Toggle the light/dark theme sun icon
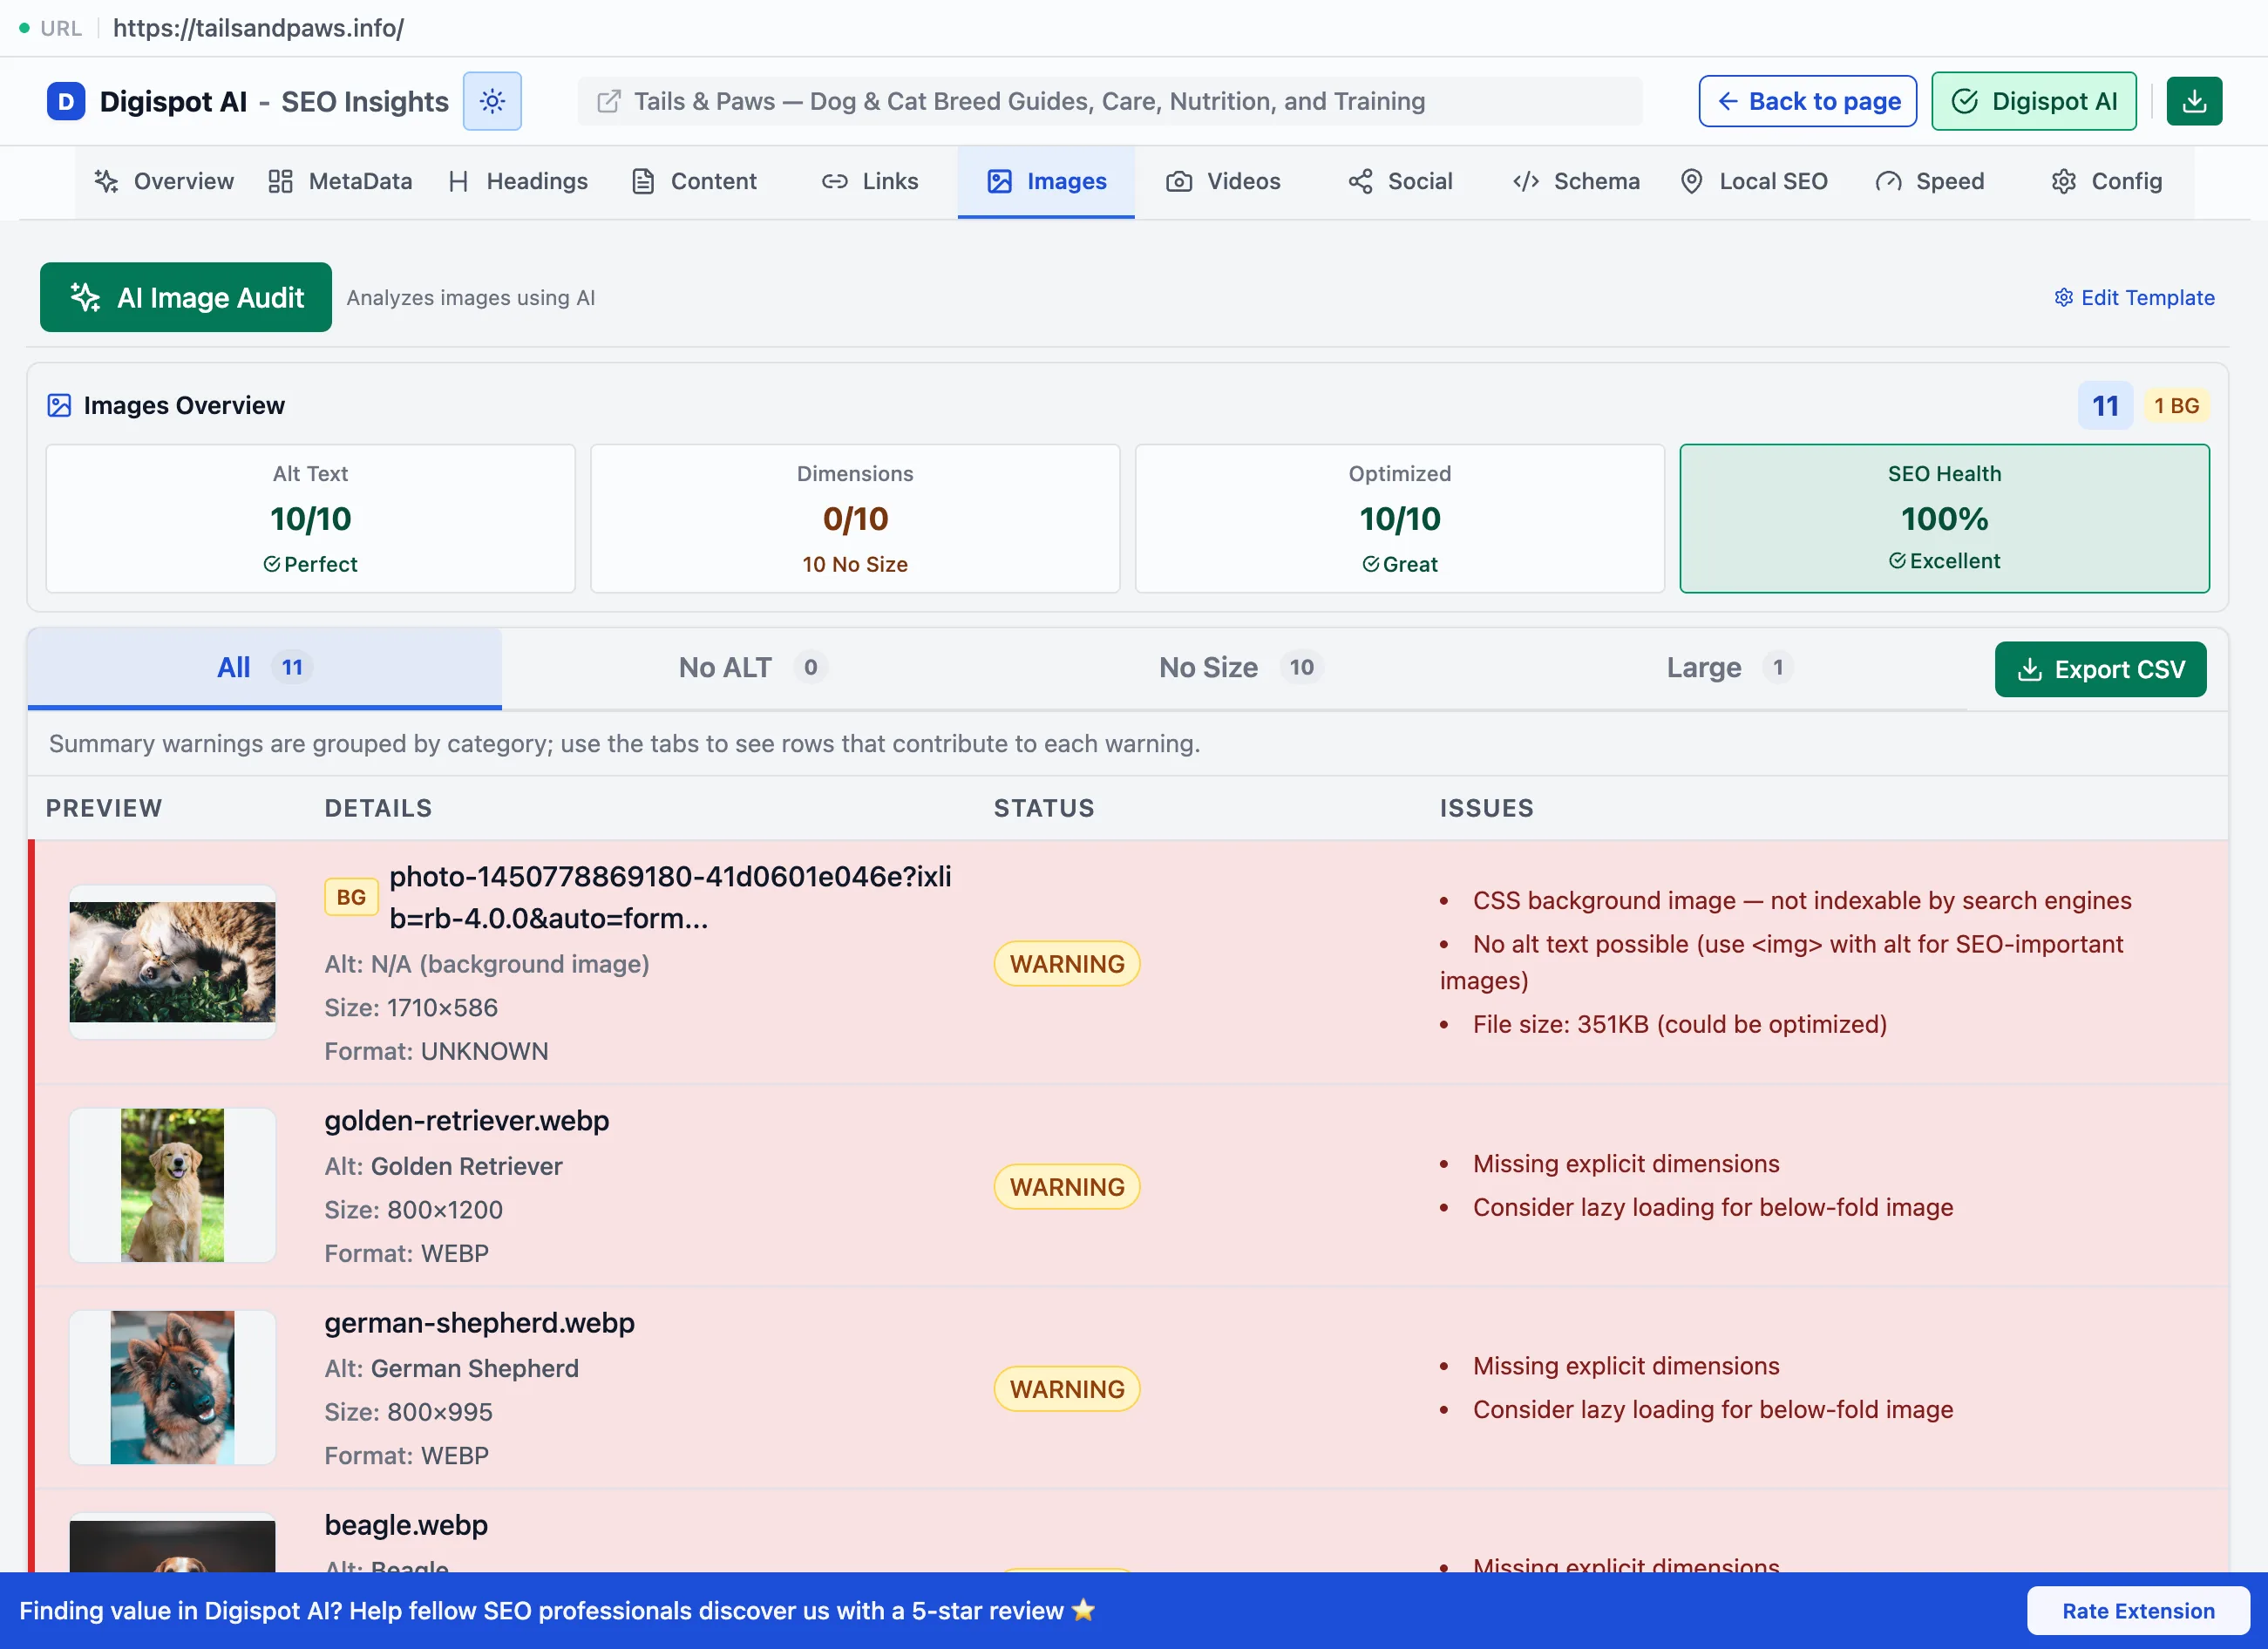2268x1649 pixels. (x=492, y=101)
